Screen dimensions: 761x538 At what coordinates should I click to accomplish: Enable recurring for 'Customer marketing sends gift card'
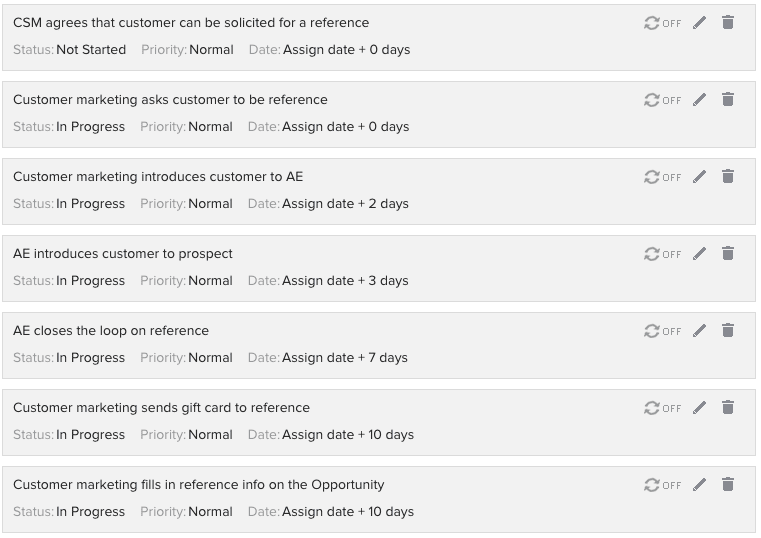tap(662, 408)
